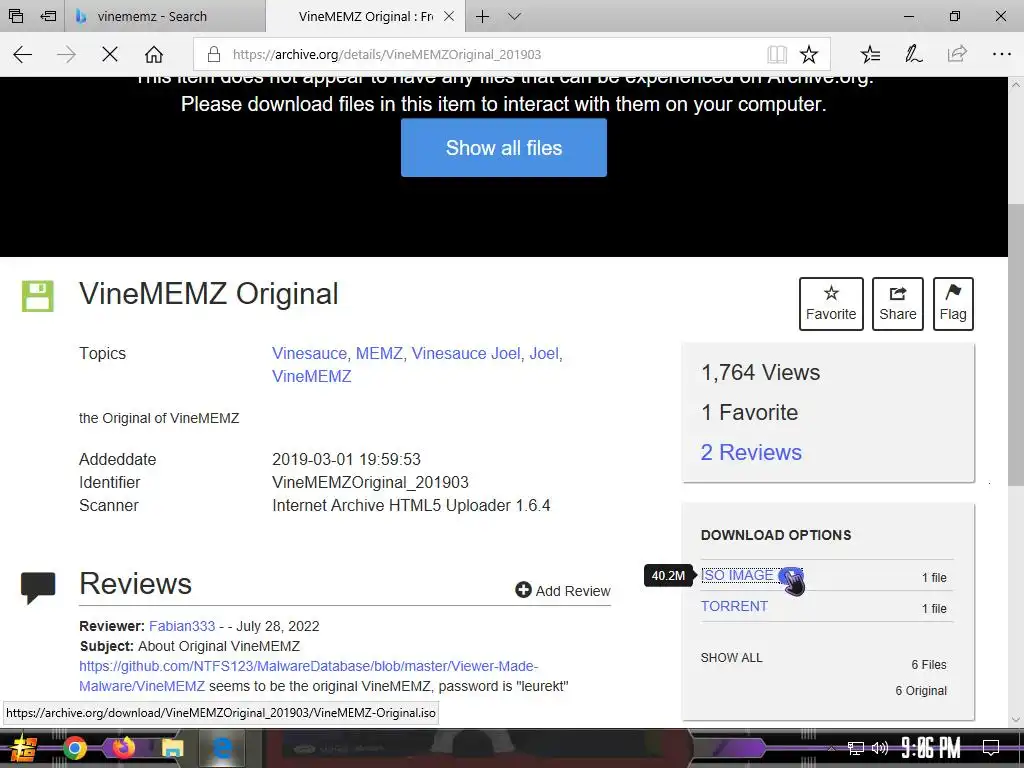The width and height of the screenshot is (1024, 768).
Task: Click the Reviews speech bubble icon
Action: click(x=38, y=587)
